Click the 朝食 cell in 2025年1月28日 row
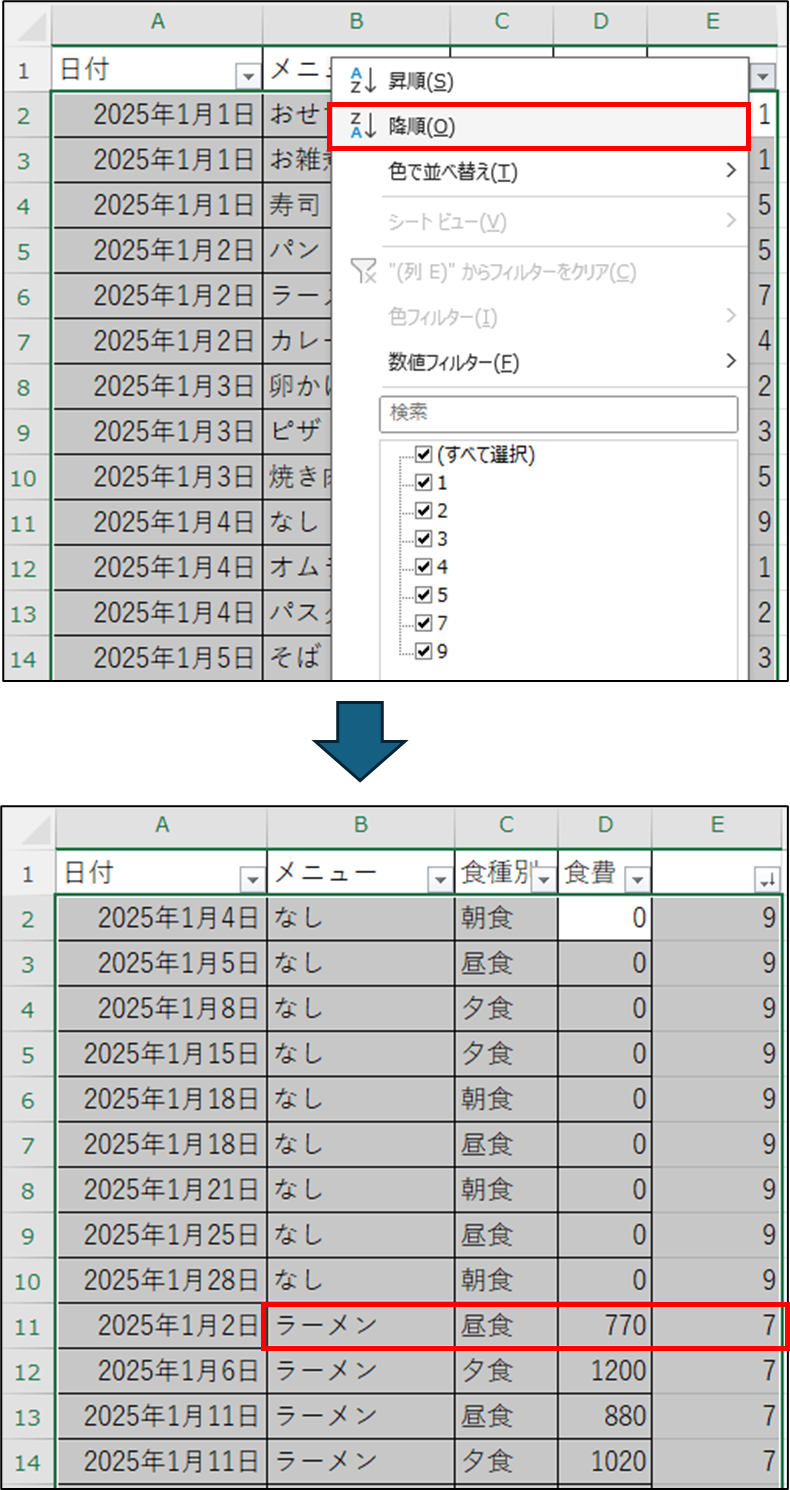The image size is (790, 1490). pos(507,1279)
